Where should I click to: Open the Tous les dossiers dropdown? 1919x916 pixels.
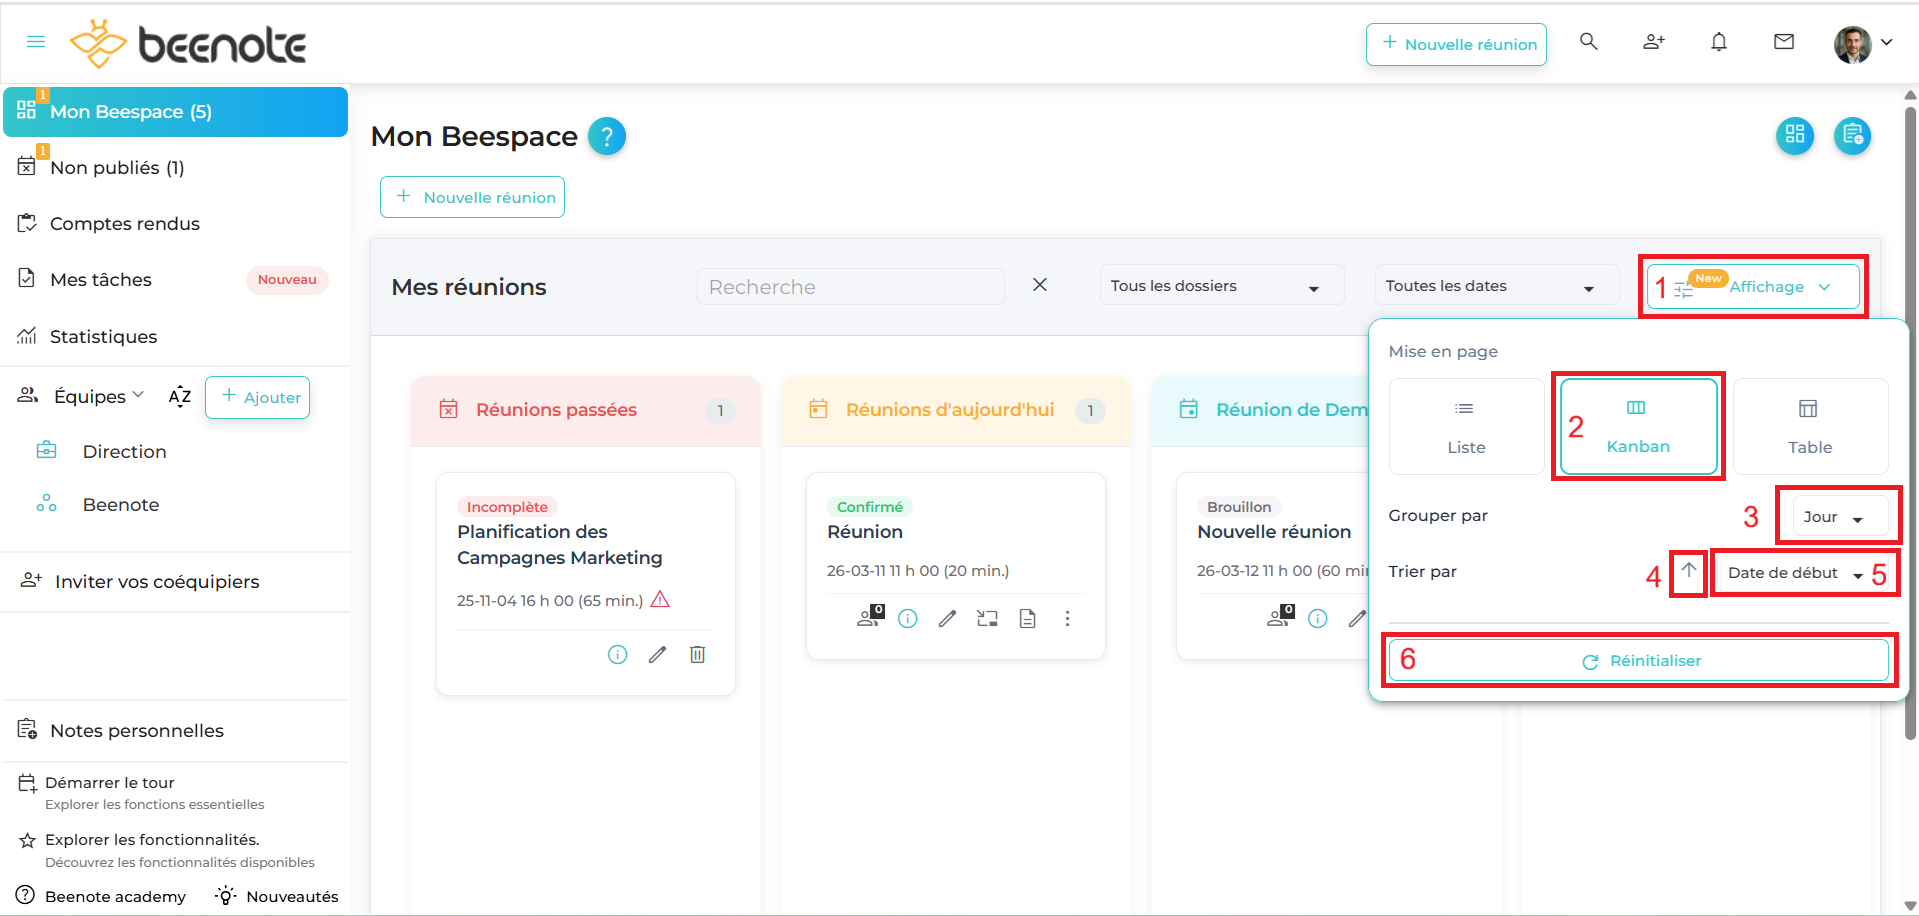tap(1216, 287)
